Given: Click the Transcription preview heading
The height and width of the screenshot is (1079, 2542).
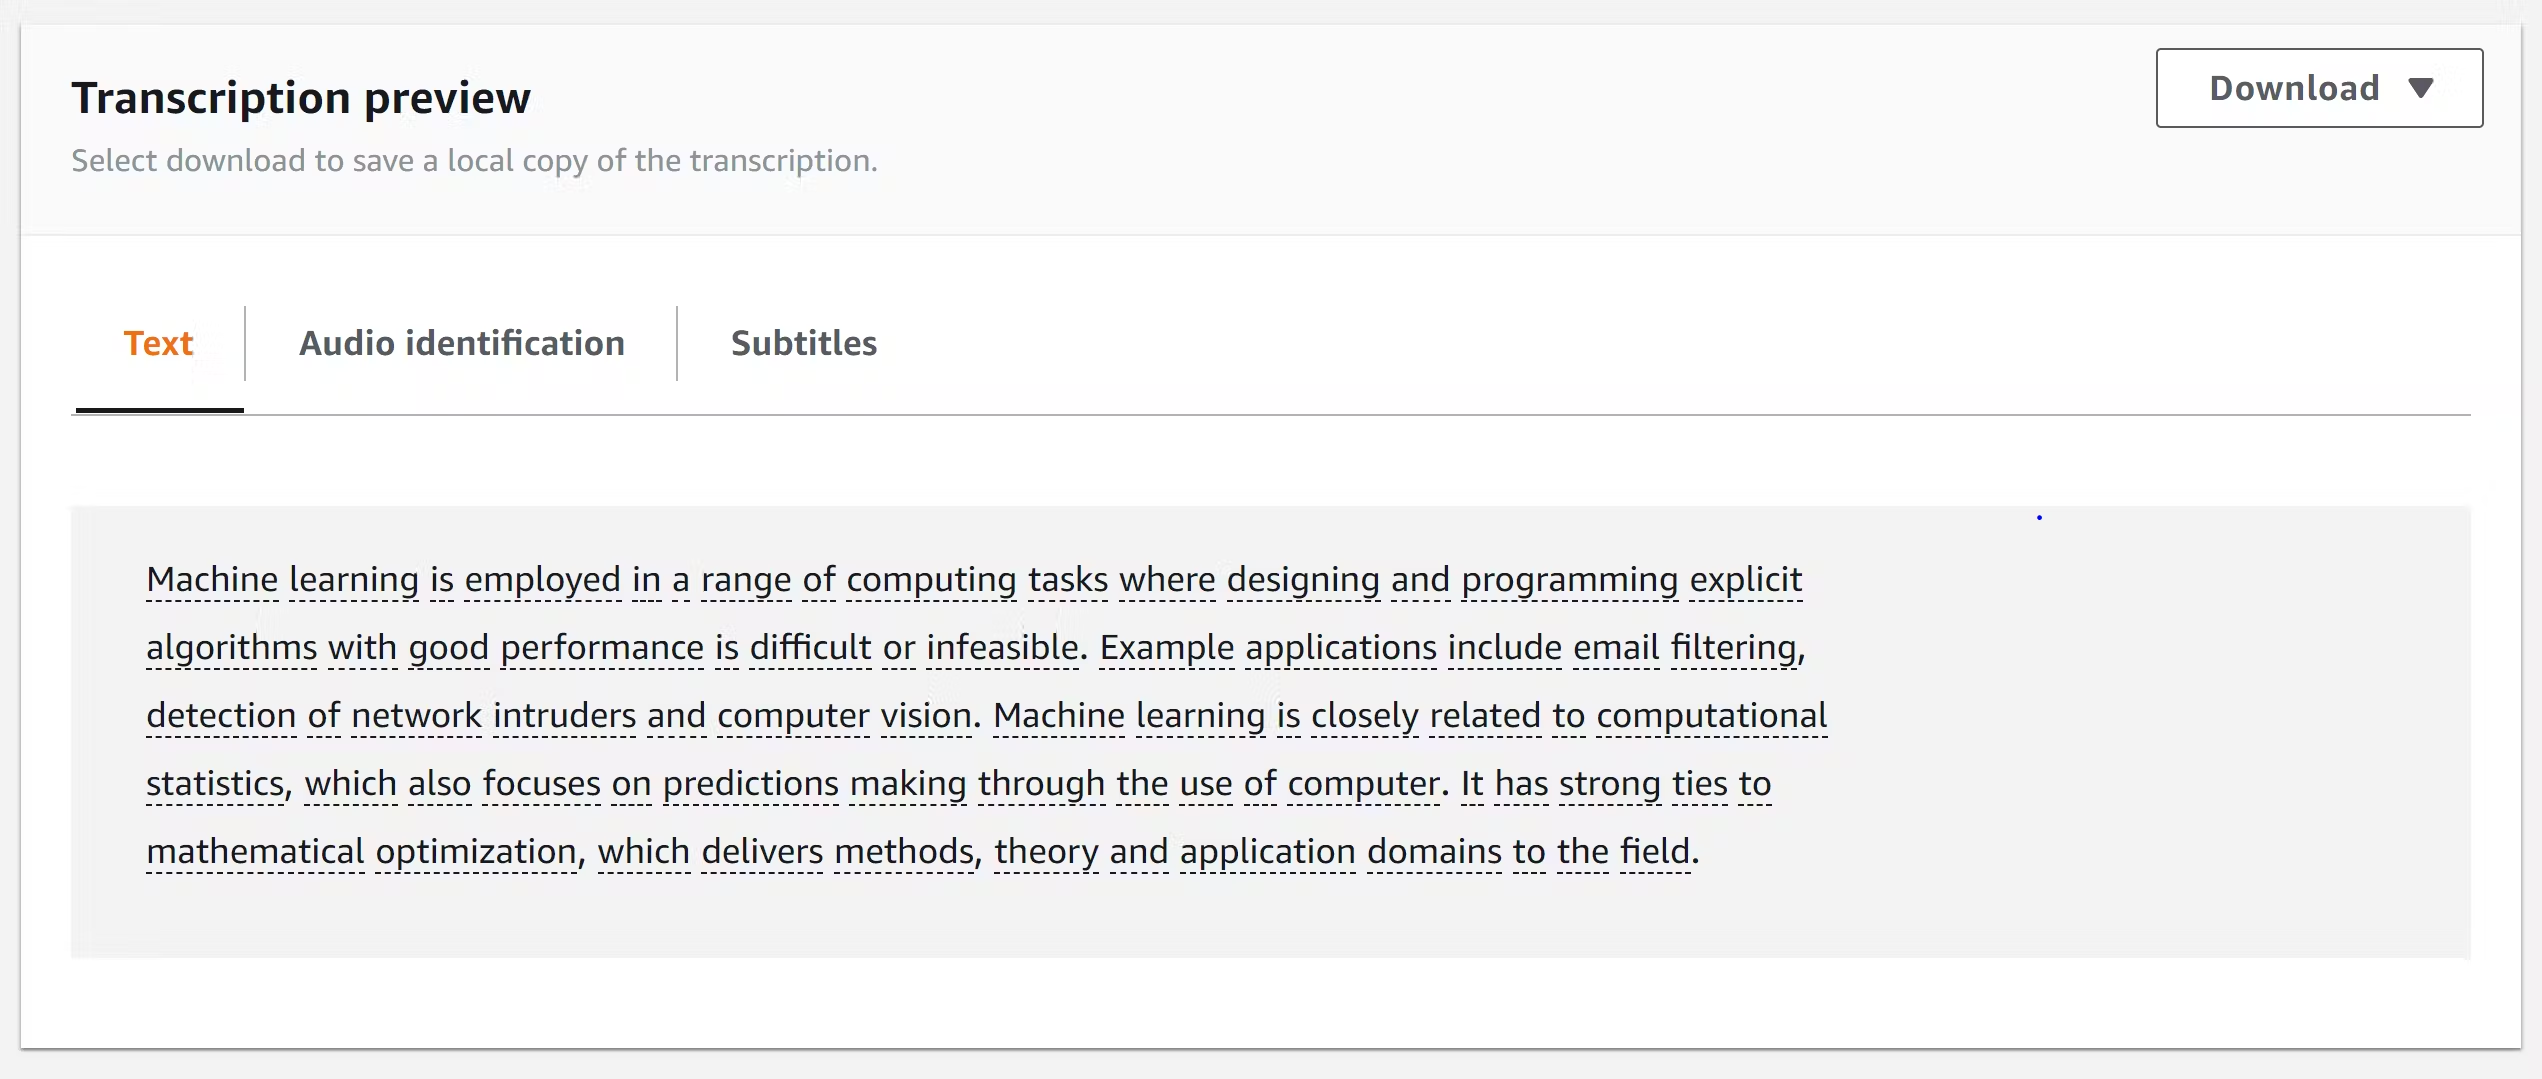Looking at the screenshot, I should (x=301, y=98).
